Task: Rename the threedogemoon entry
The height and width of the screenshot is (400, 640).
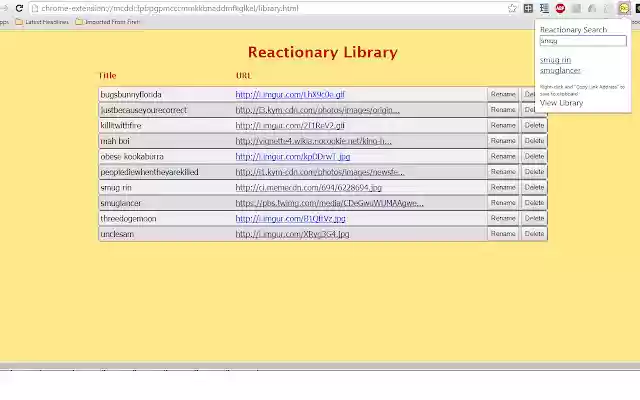Action: (x=503, y=218)
